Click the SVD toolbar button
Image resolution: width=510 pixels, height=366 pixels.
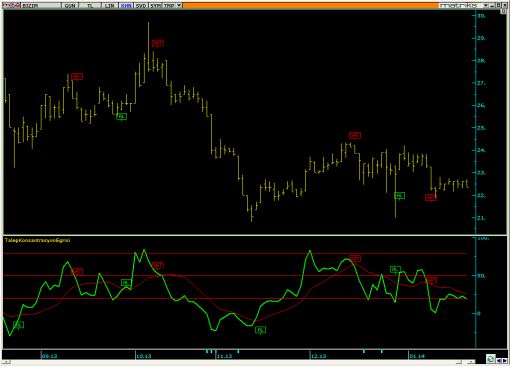pos(141,5)
